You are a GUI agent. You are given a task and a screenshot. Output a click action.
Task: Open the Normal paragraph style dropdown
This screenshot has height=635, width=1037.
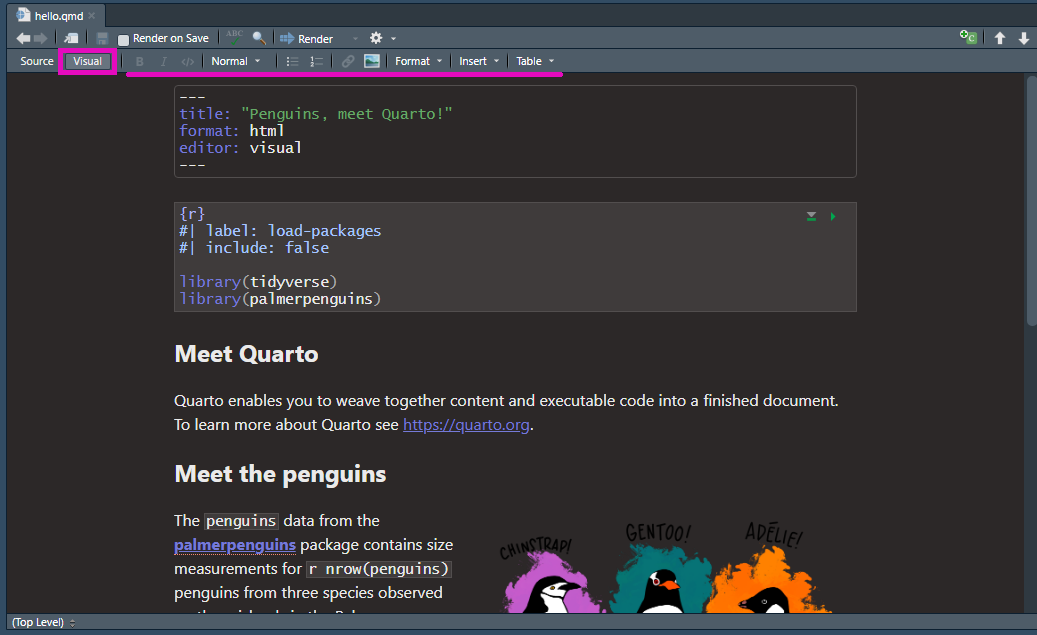(235, 61)
